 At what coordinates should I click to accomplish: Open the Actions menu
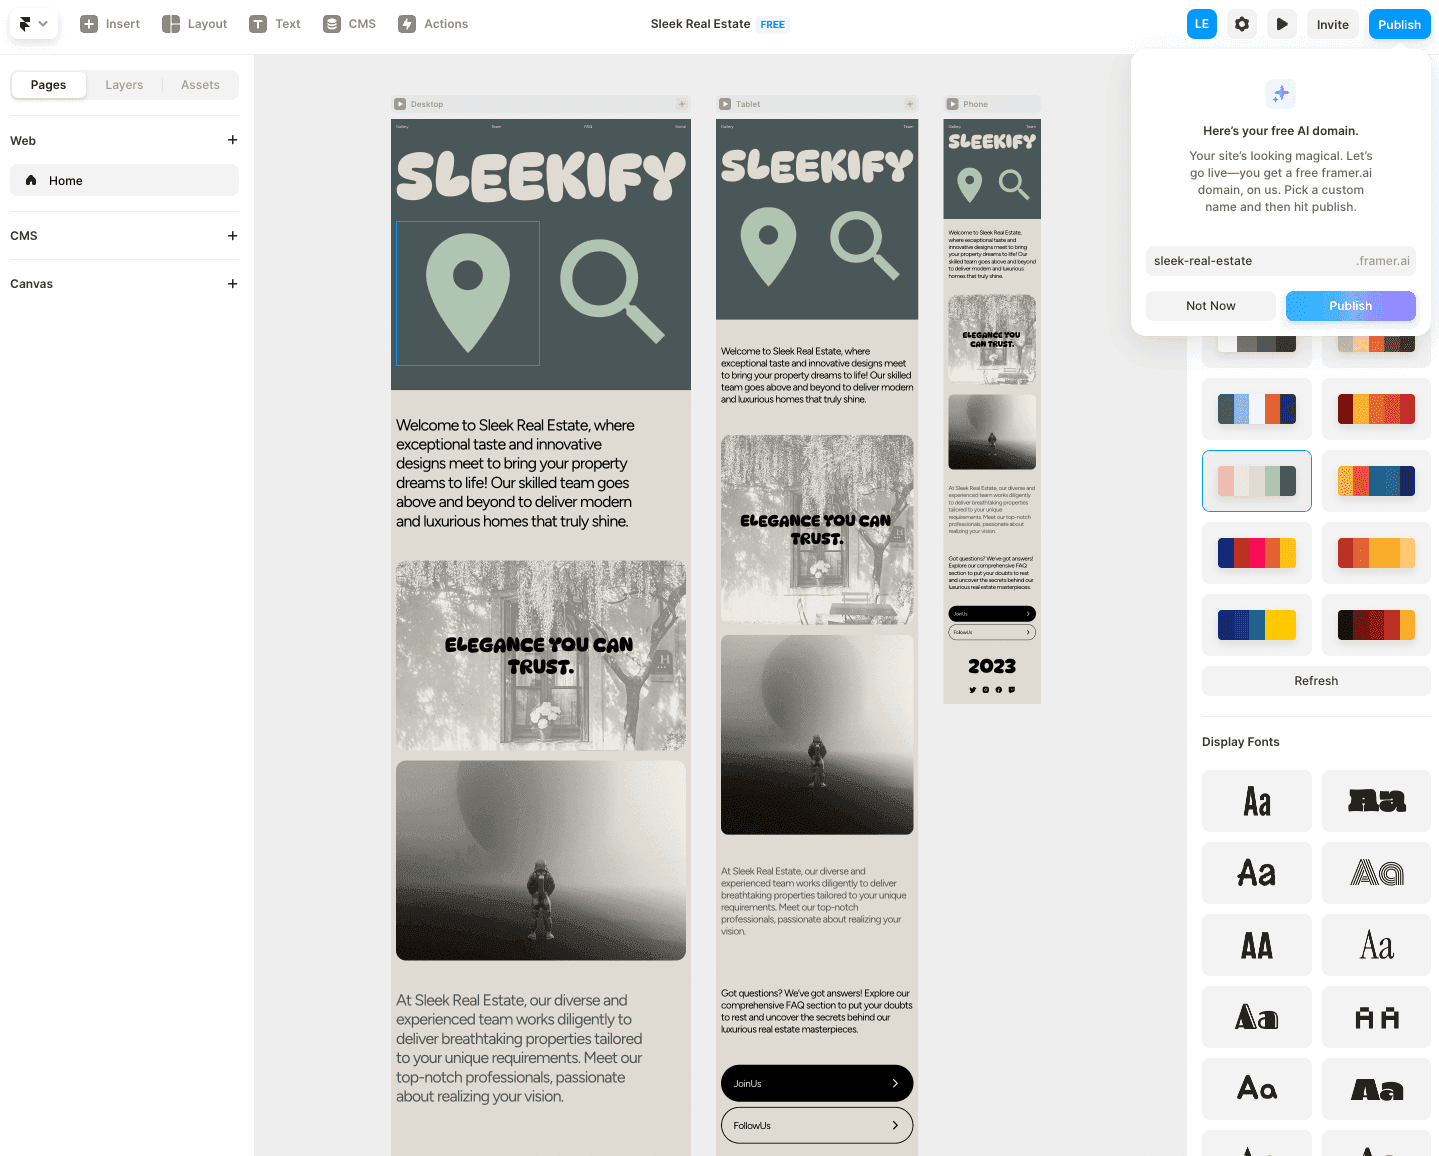pos(433,24)
